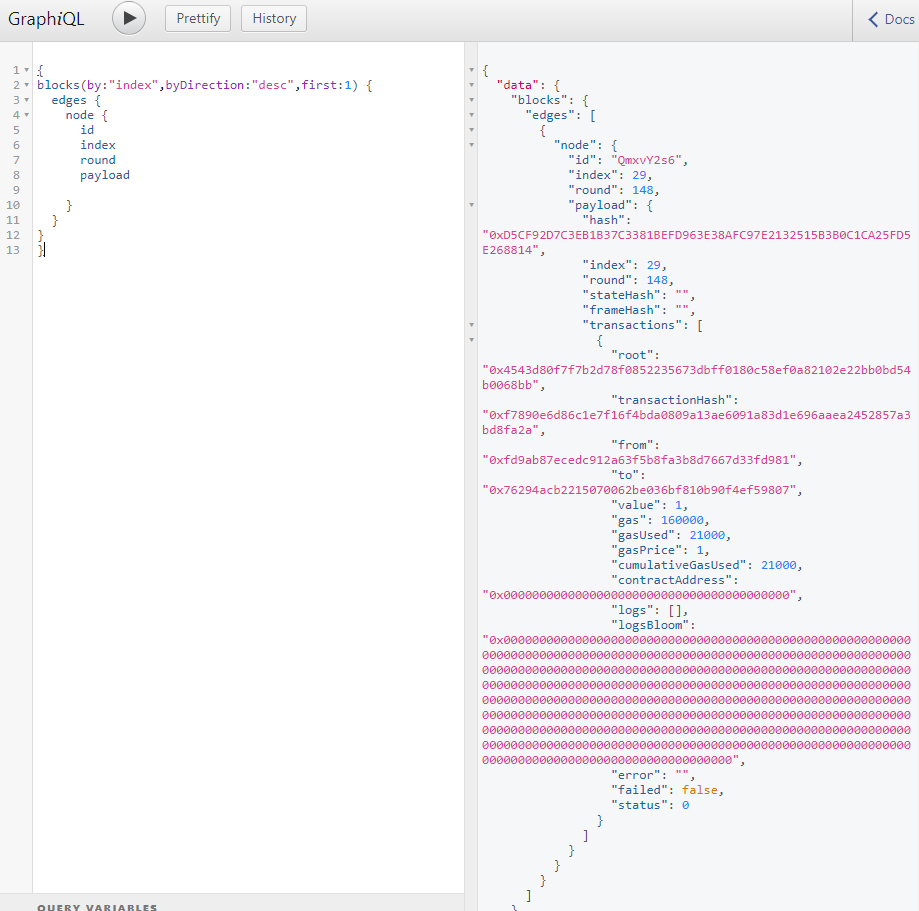Viewport: 919px width, 911px height.
Task: Click the "cumulativeGasUsed" value 21000
Action: point(779,565)
